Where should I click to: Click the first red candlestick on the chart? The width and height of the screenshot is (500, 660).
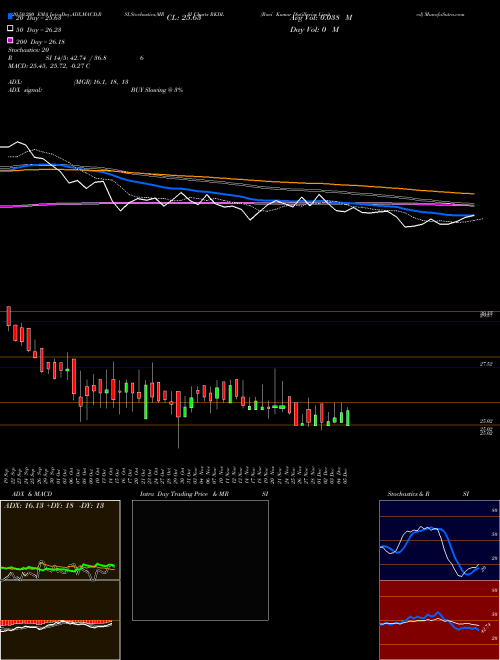pyautogui.click(x=8, y=316)
